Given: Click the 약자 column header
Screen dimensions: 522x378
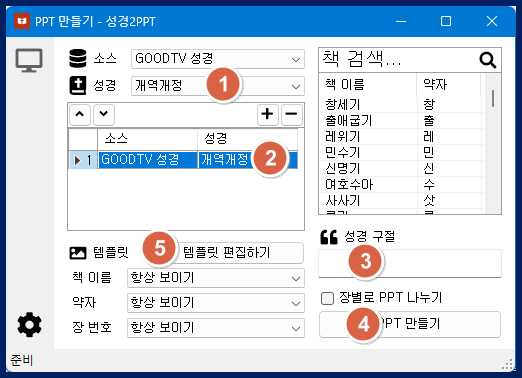Looking at the screenshot, I should [449, 84].
